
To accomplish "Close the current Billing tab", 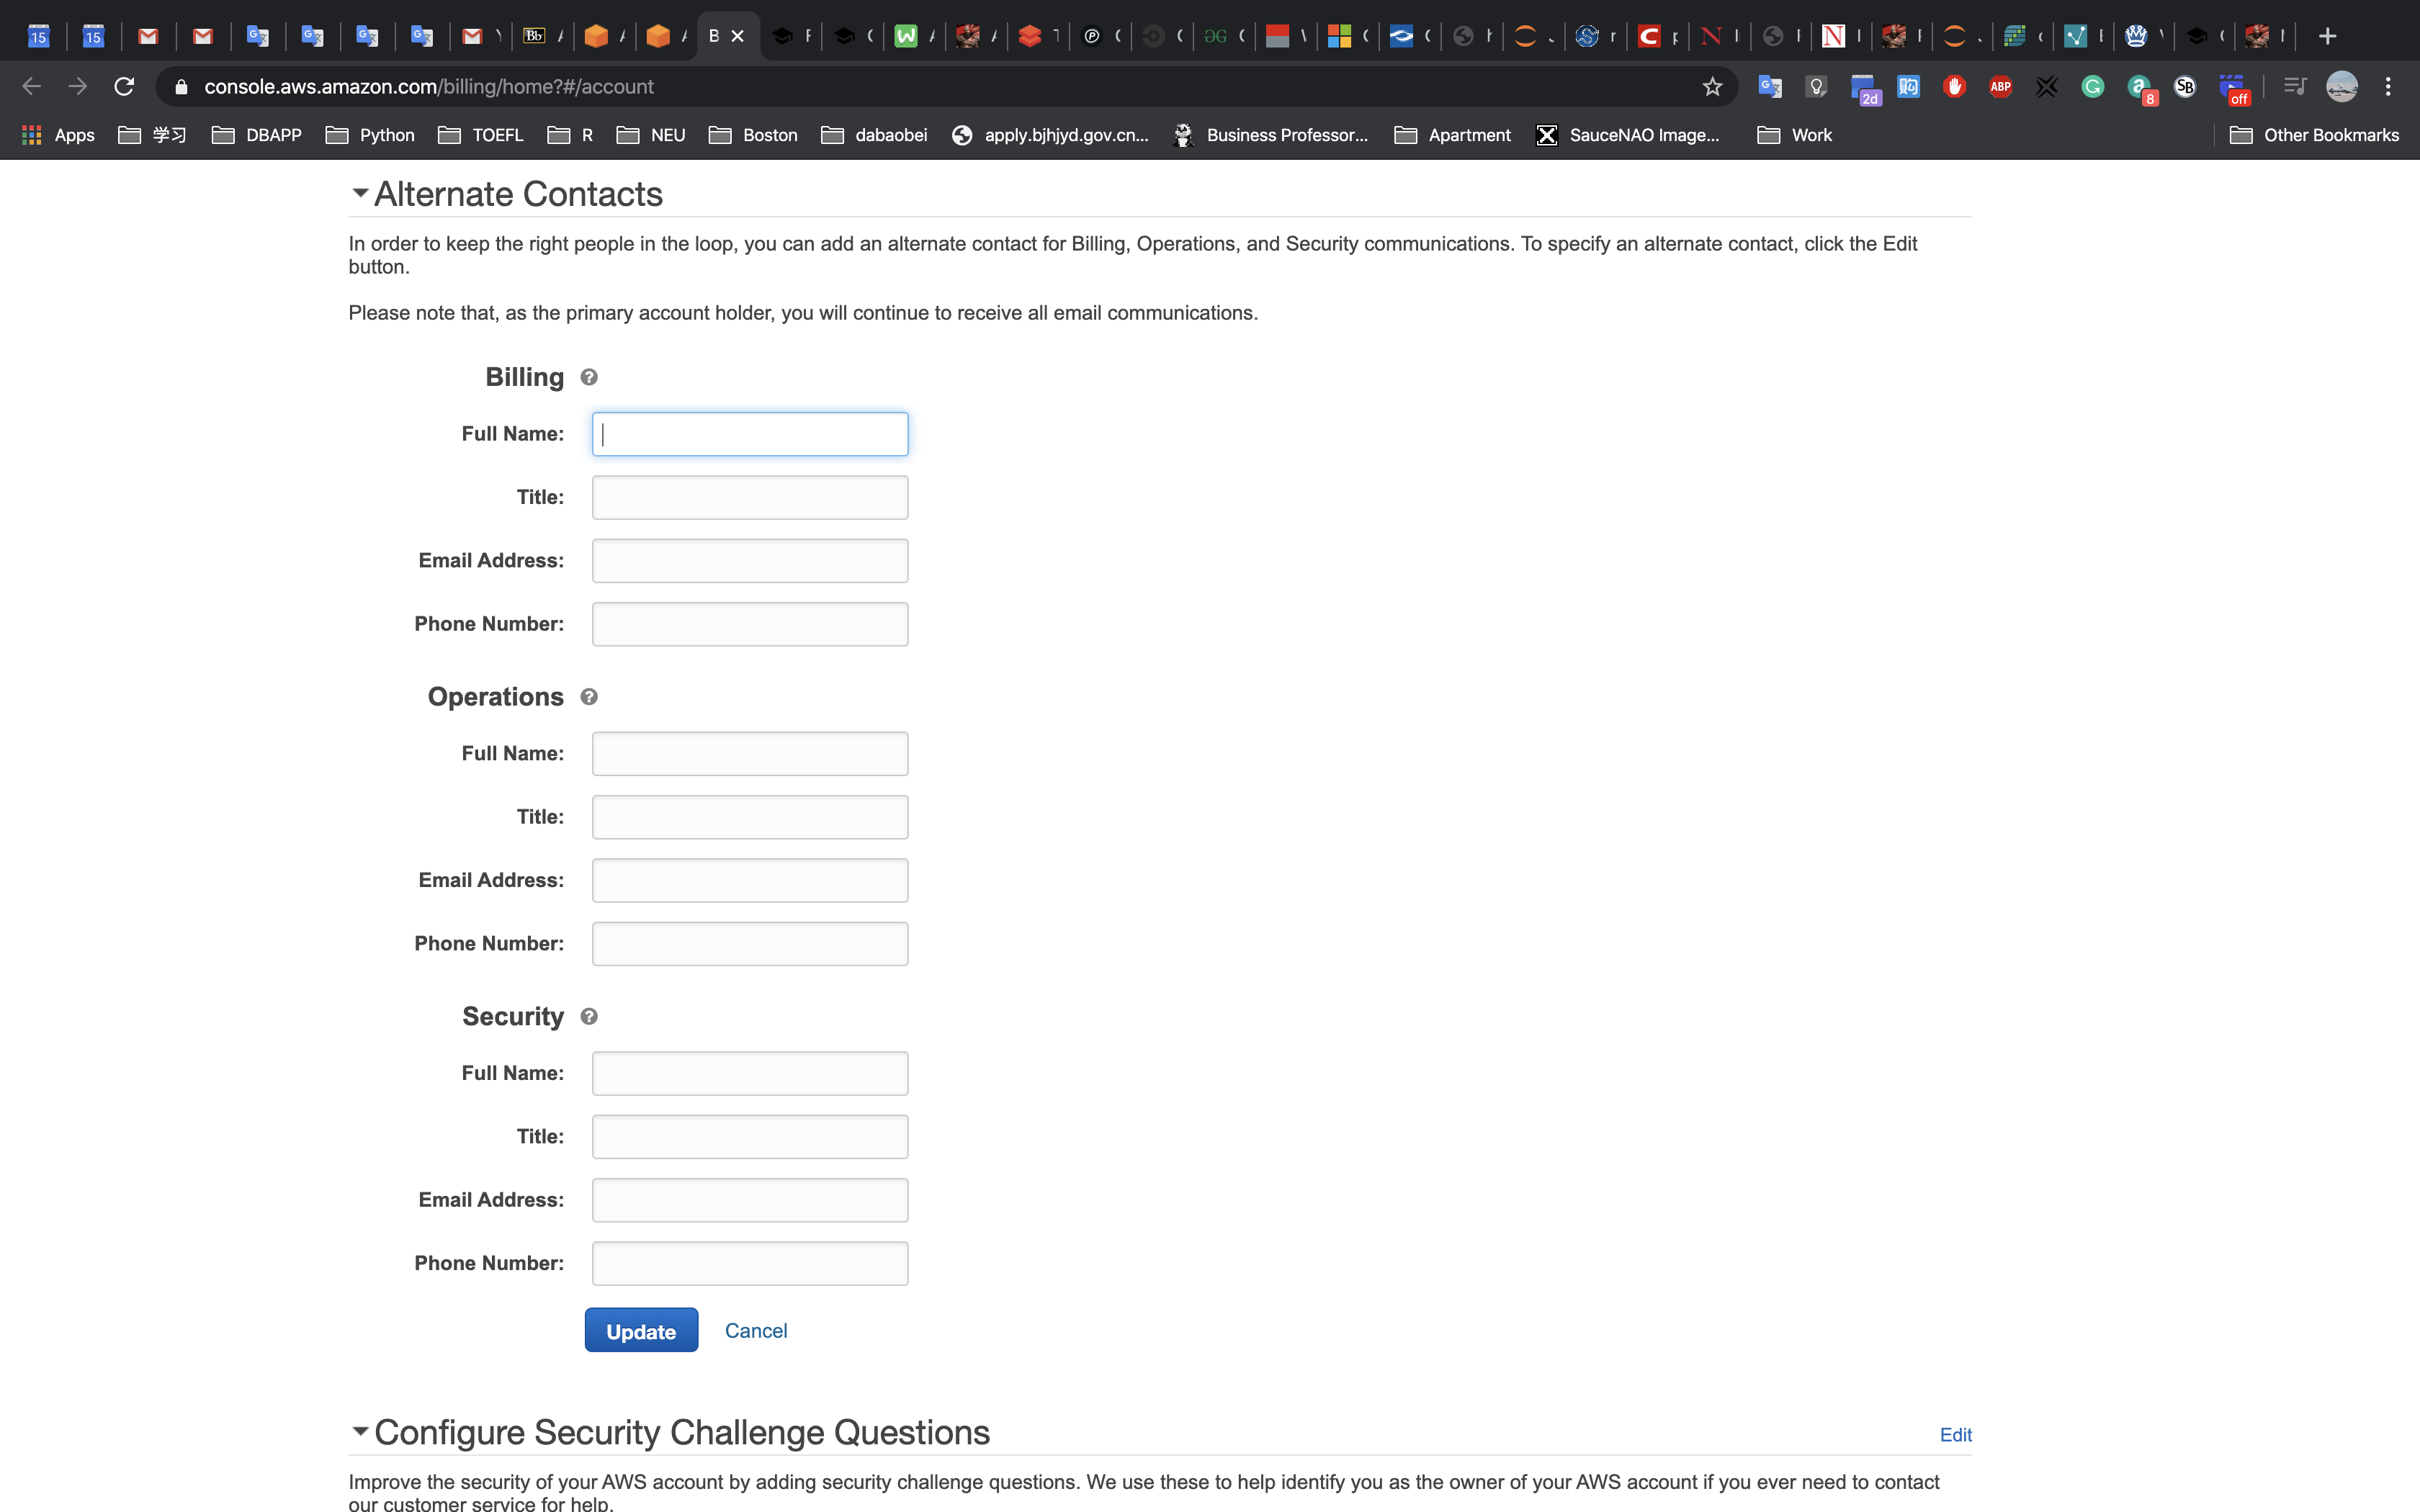I will 738,37.
